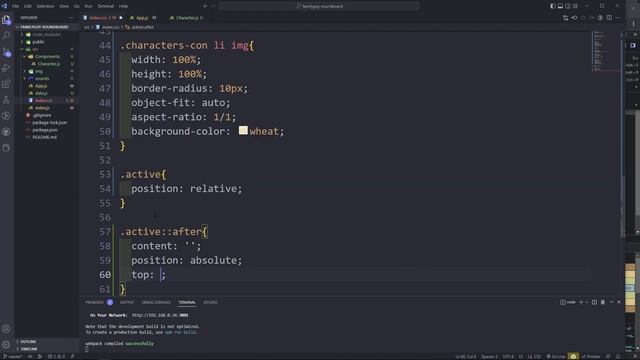Open editor more actions ellipsis
The height and width of the screenshot is (360, 640).
[x=618, y=18]
